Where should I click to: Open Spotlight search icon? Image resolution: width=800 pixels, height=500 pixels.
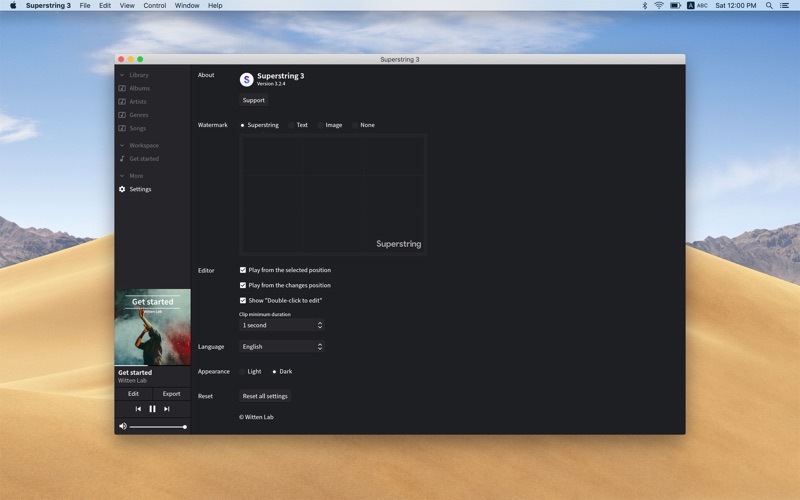click(769, 6)
